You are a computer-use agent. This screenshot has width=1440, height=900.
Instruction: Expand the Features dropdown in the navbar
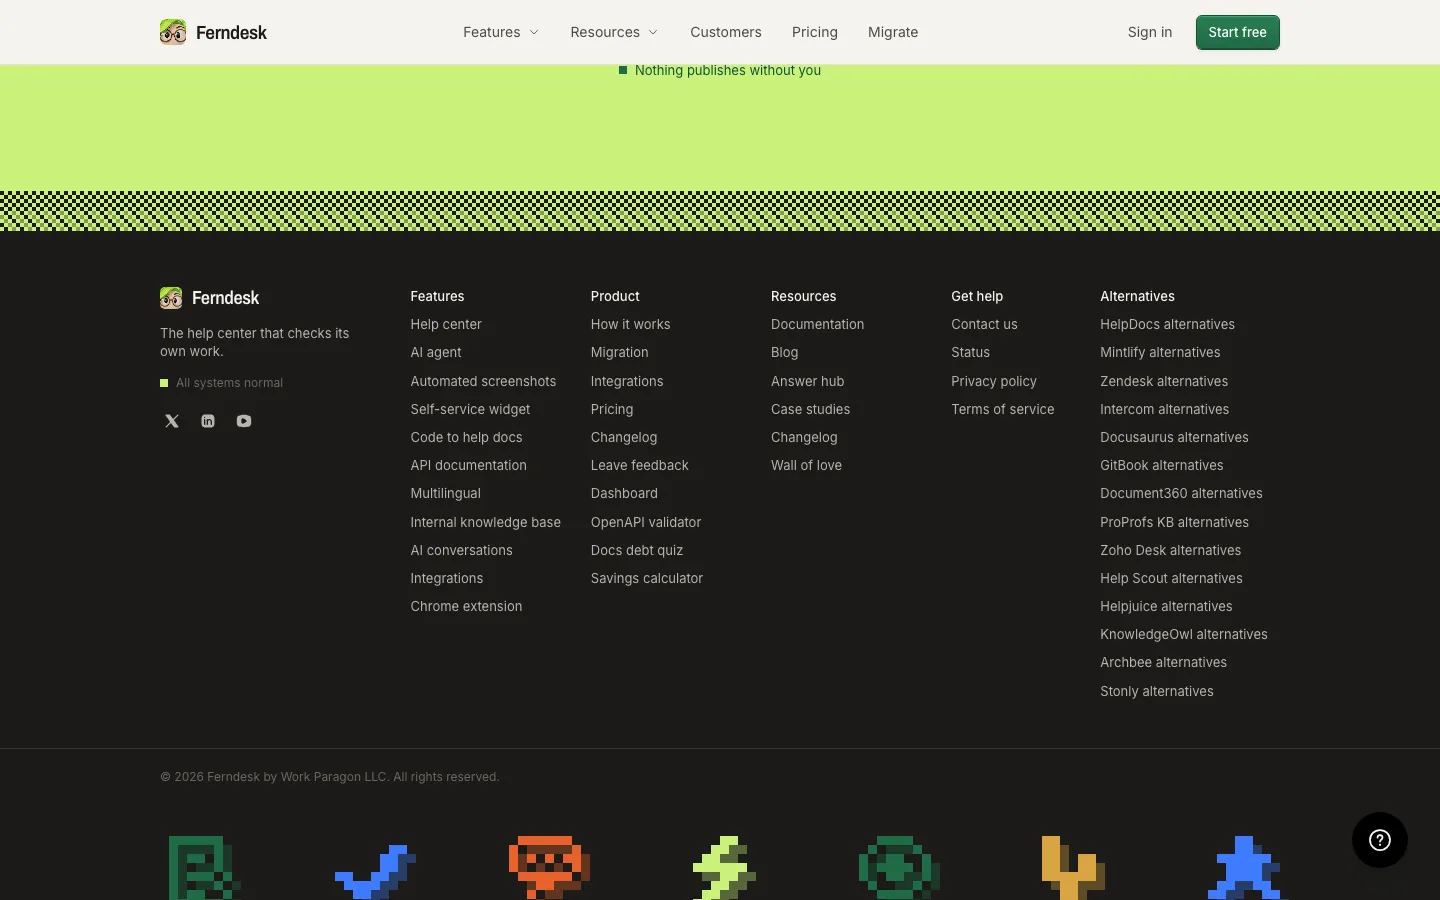(501, 32)
